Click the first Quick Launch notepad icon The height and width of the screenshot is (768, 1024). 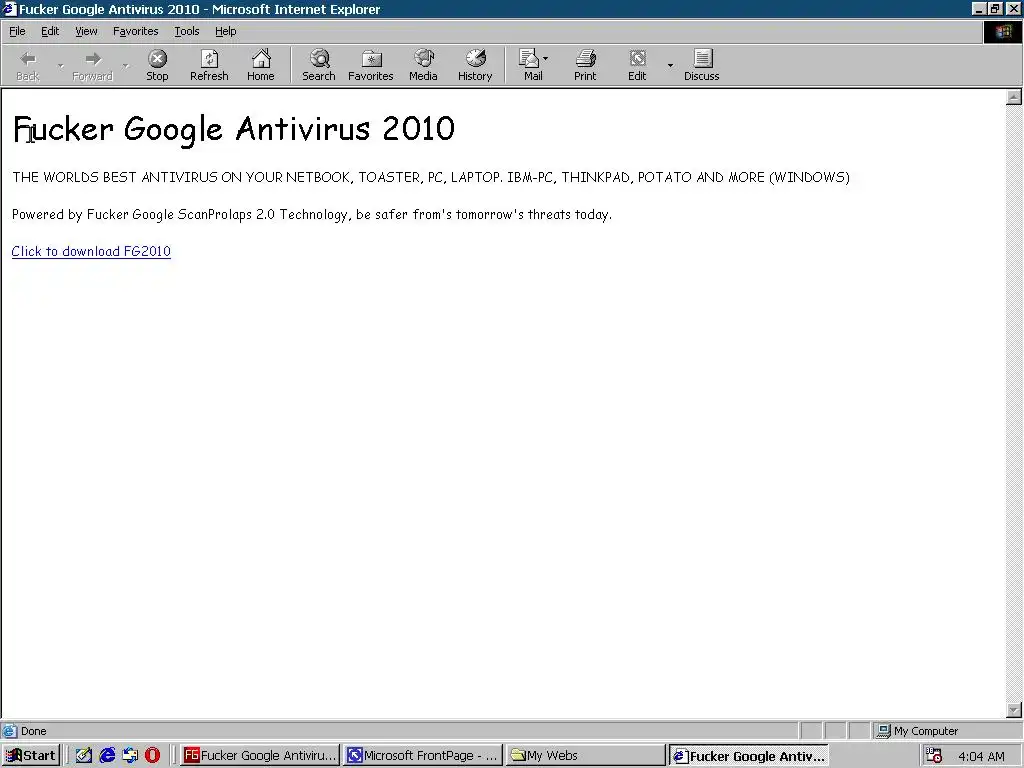pyautogui.click(x=84, y=756)
